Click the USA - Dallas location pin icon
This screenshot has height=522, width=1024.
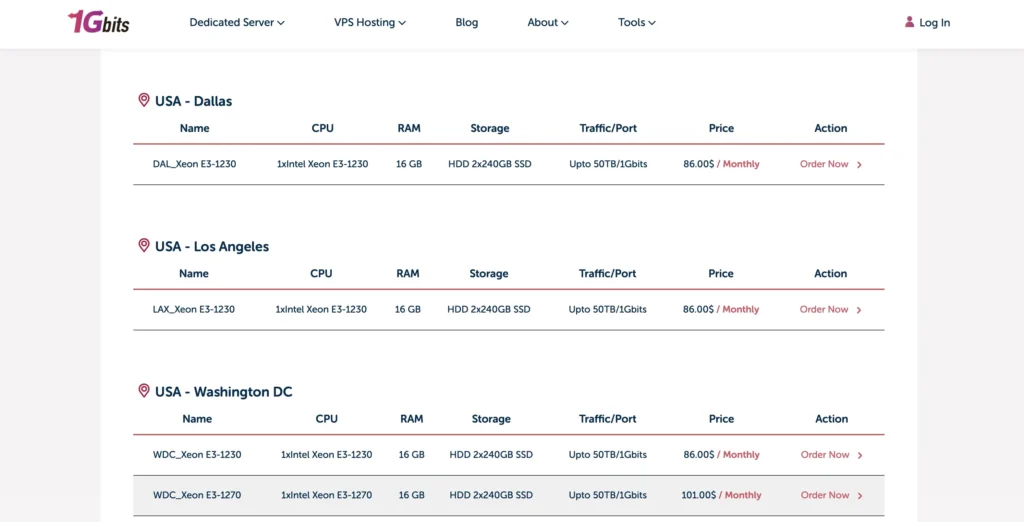click(144, 100)
